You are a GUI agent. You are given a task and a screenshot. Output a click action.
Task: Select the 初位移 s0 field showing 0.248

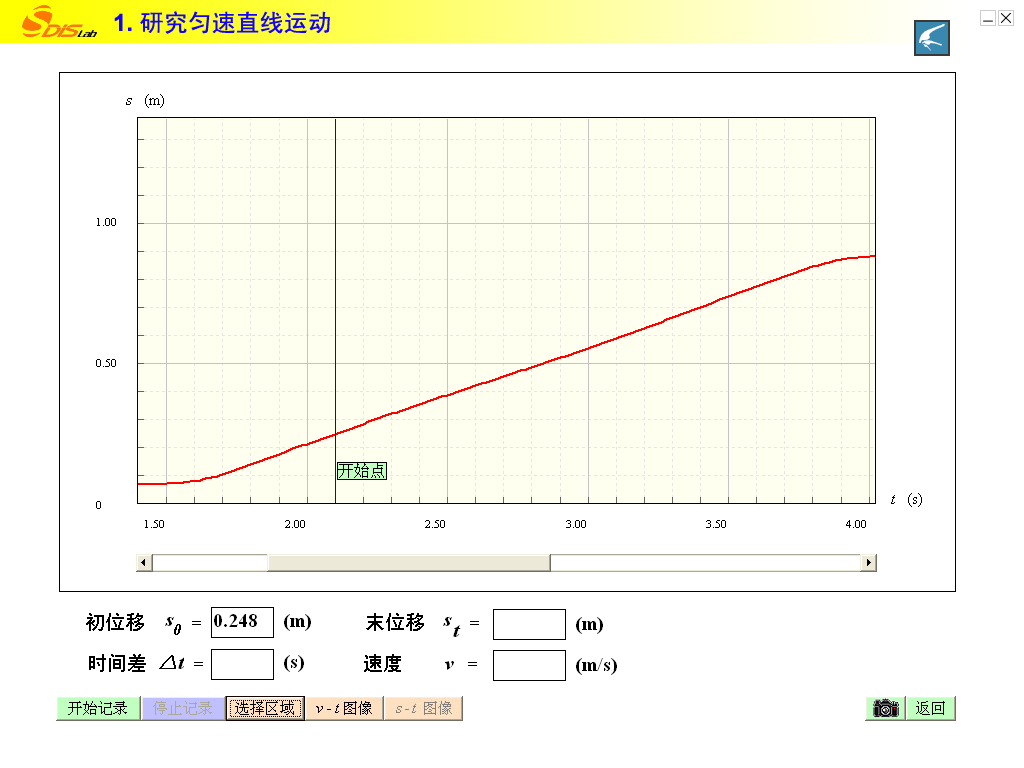[x=242, y=622]
